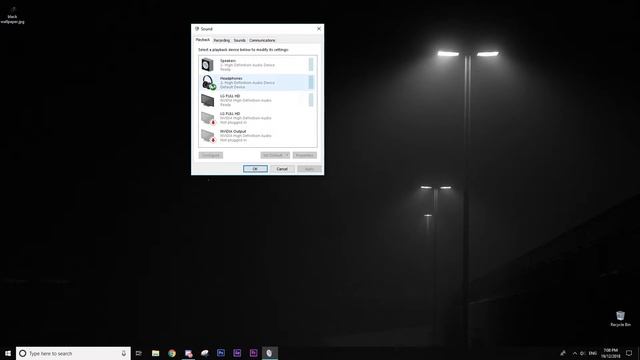640x360 pixels.
Task: Click the Speakers device name text
Action: point(228,60)
